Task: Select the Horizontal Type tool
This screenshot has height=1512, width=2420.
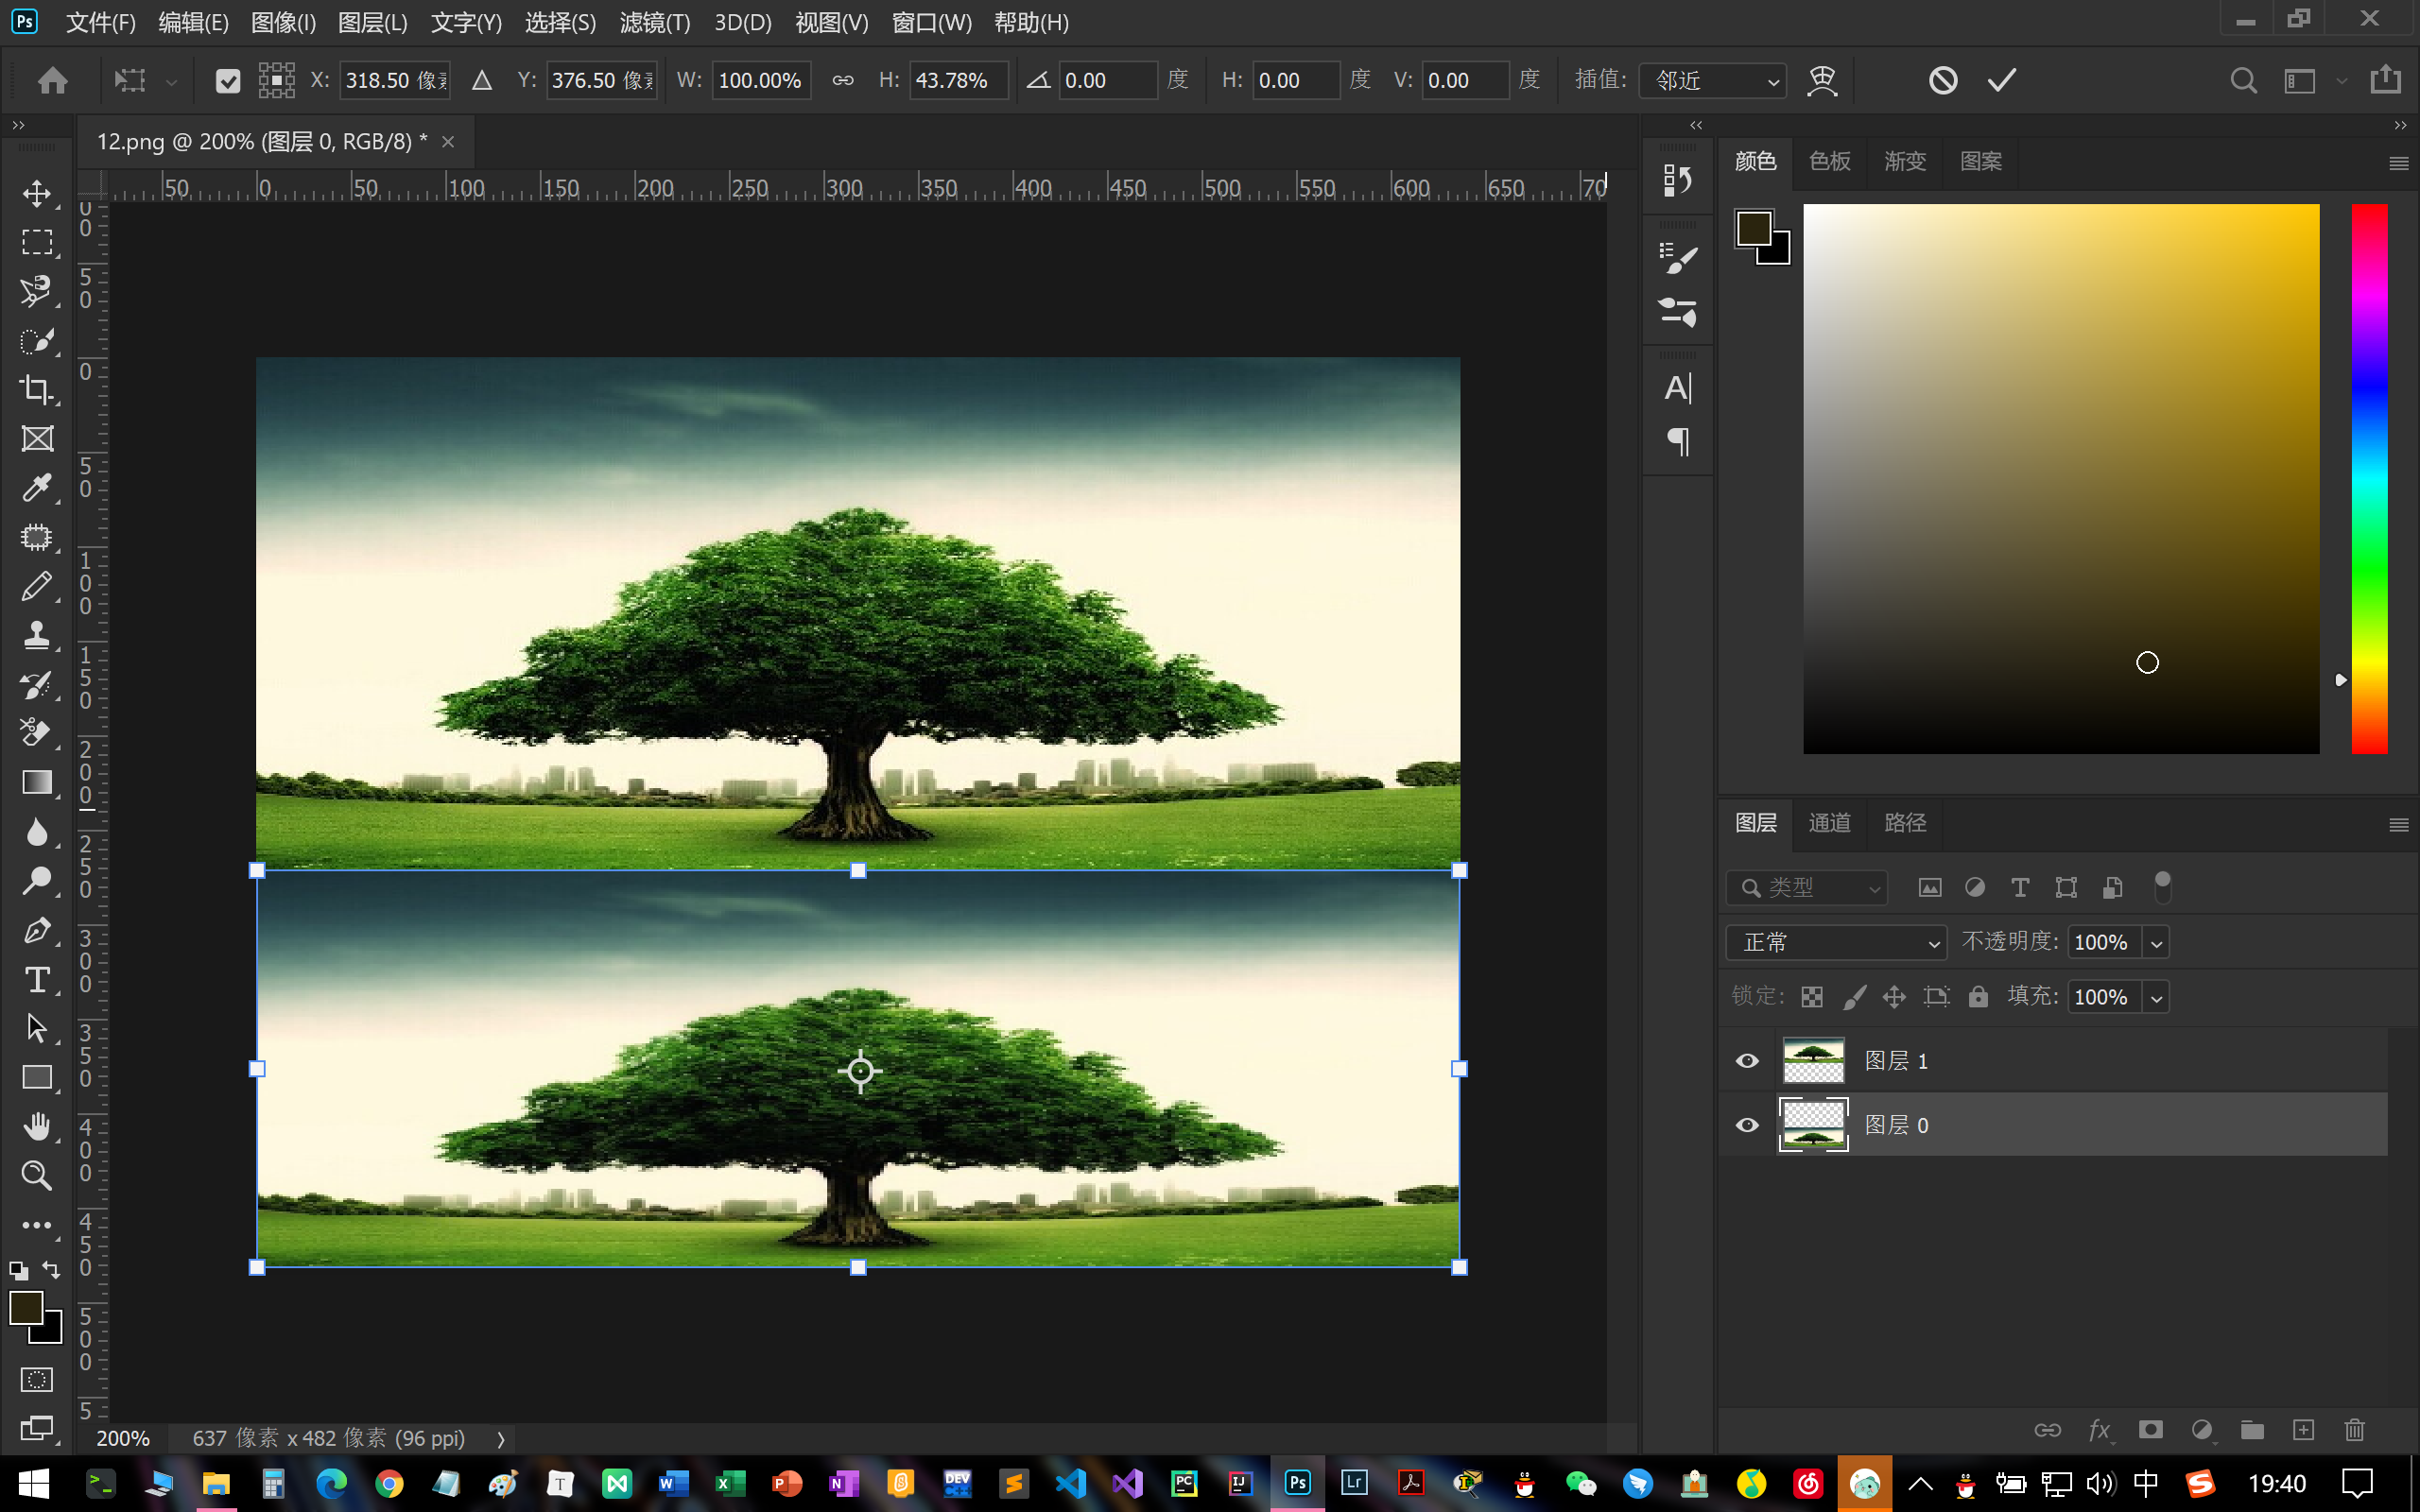Action: (x=37, y=979)
